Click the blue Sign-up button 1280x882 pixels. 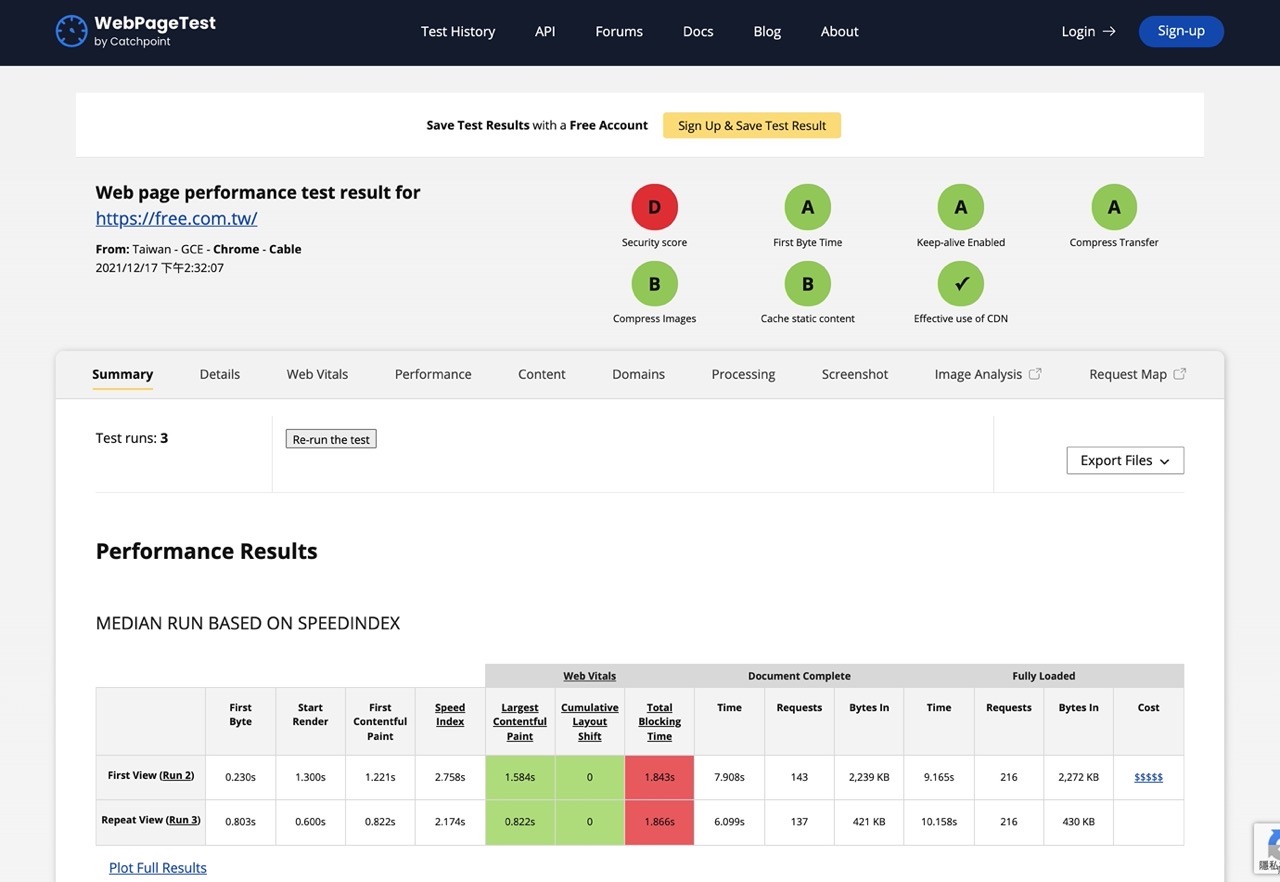point(1181,31)
